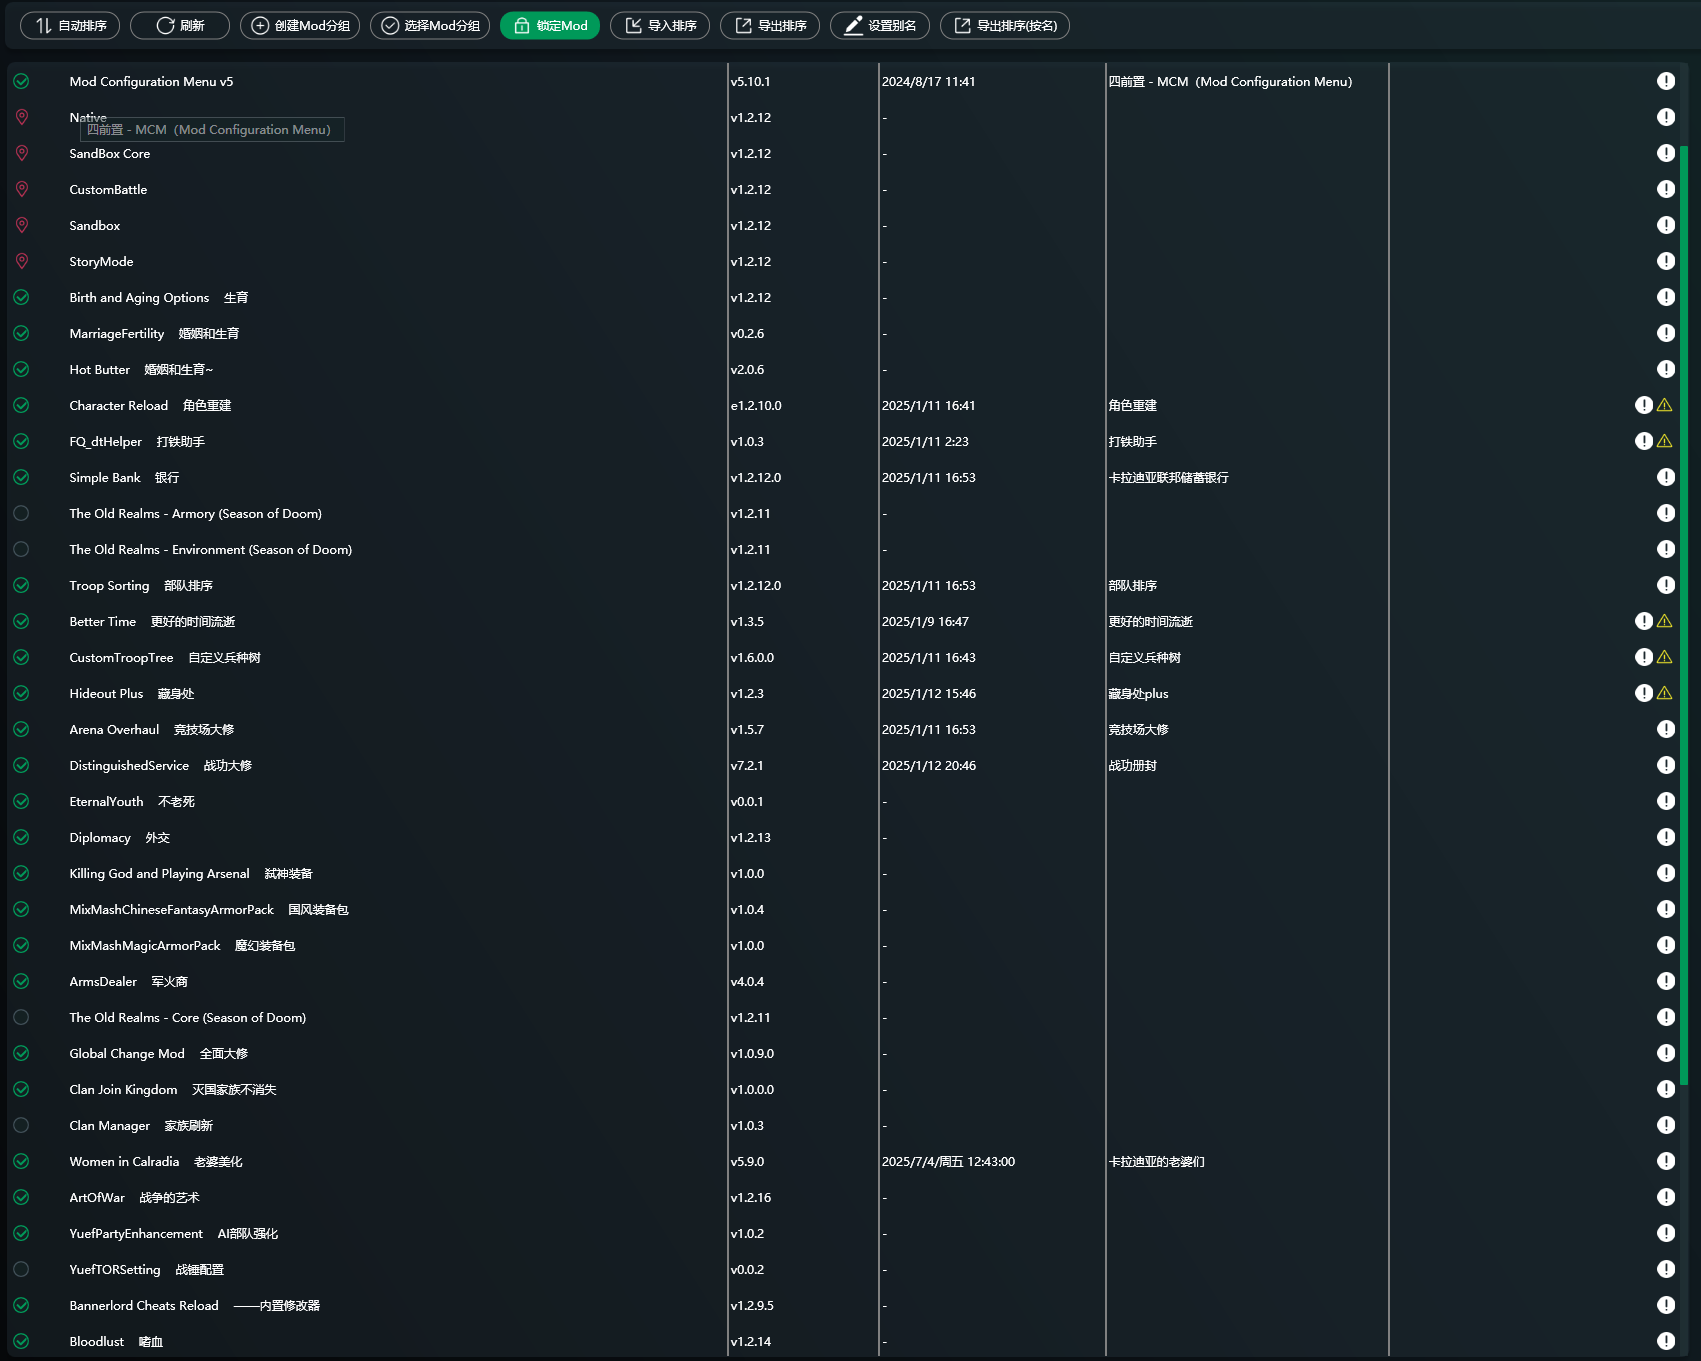This screenshot has width=1701, height=1361.
Task: Disable the Troop Sorting mod checkmark
Action: [x=21, y=586]
